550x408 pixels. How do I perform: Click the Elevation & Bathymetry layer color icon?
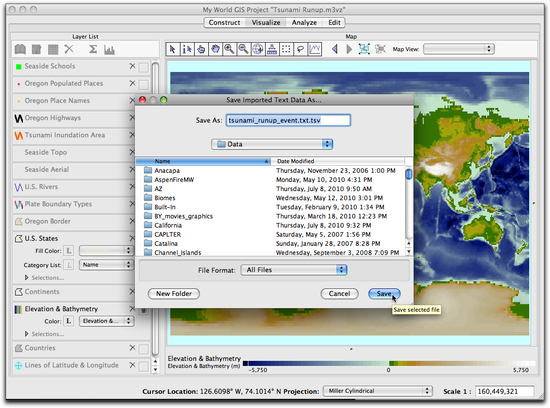(x=18, y=309)
